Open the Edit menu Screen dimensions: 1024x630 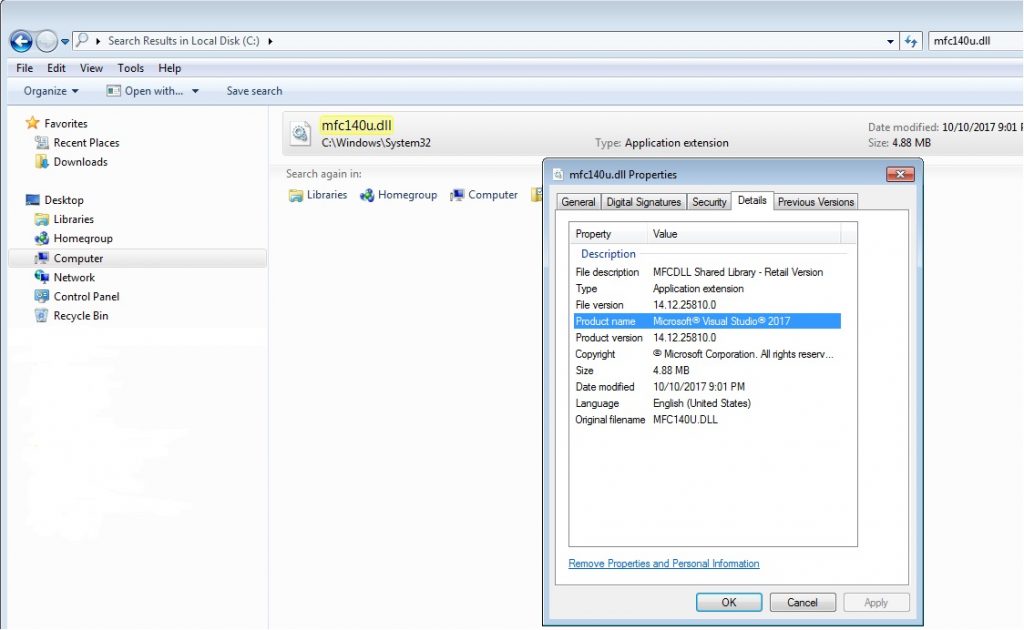point(56,68)
